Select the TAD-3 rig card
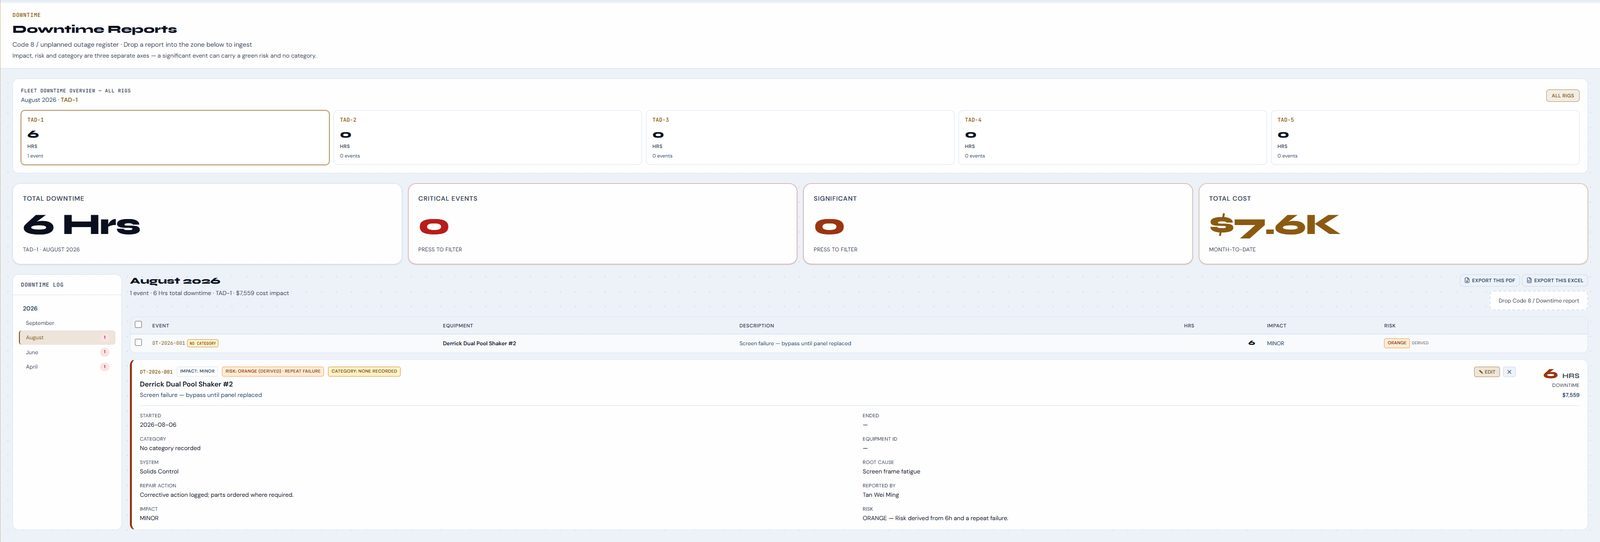This screenshot has height=542, width=1600. point(800,137)
